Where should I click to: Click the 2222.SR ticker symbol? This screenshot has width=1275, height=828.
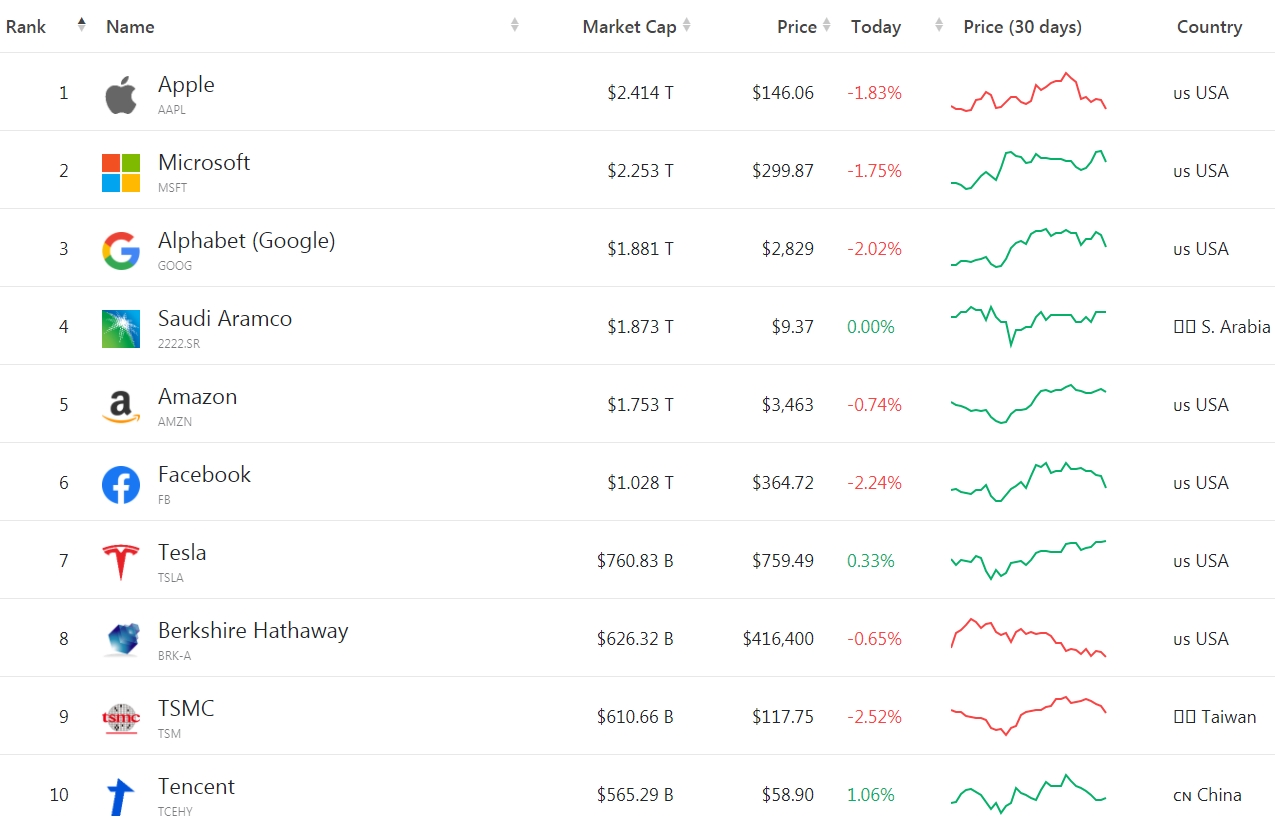[179, 344]
